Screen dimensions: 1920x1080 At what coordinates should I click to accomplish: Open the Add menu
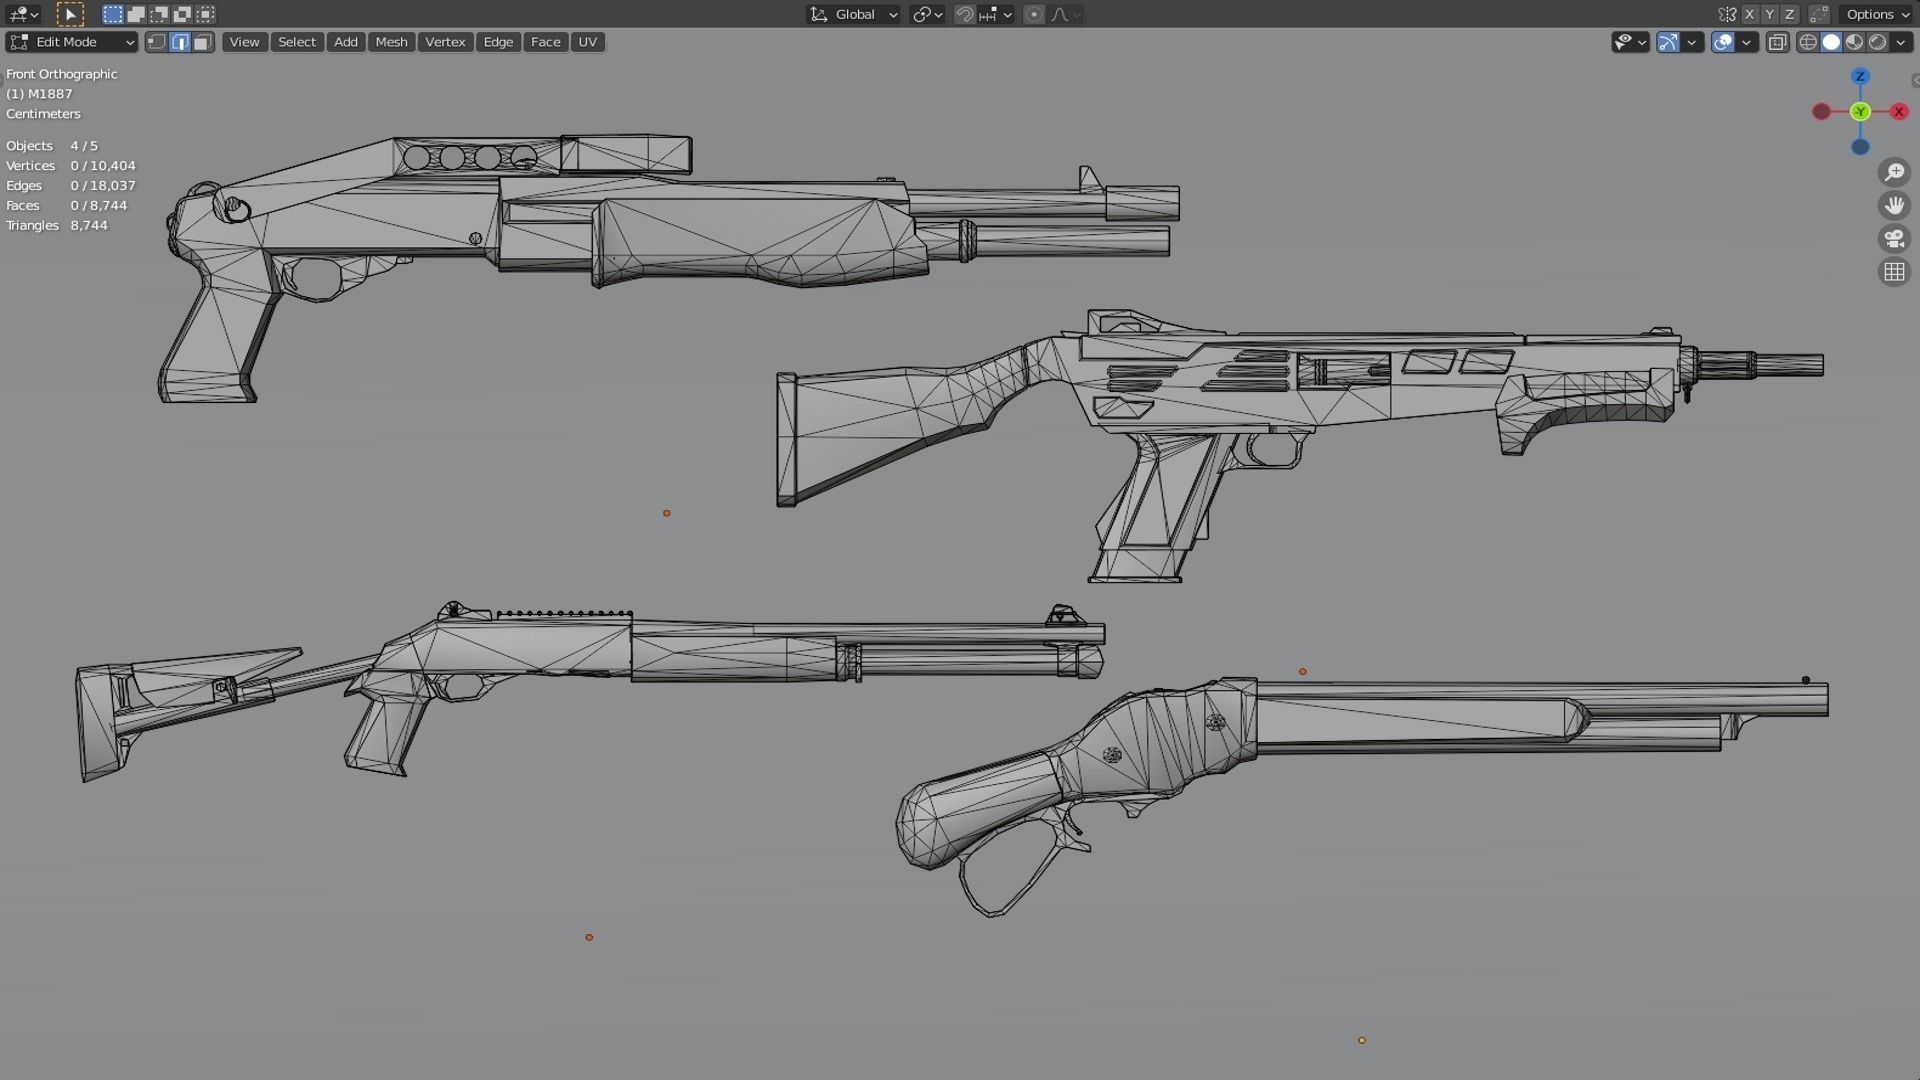346,42
